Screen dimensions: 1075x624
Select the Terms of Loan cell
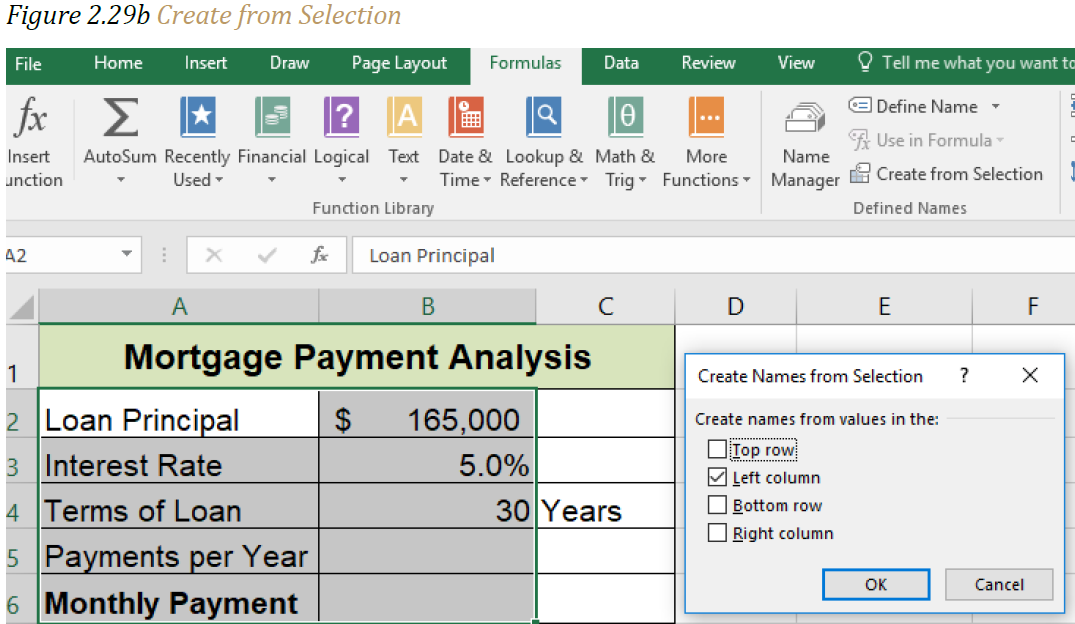[179, 506]
